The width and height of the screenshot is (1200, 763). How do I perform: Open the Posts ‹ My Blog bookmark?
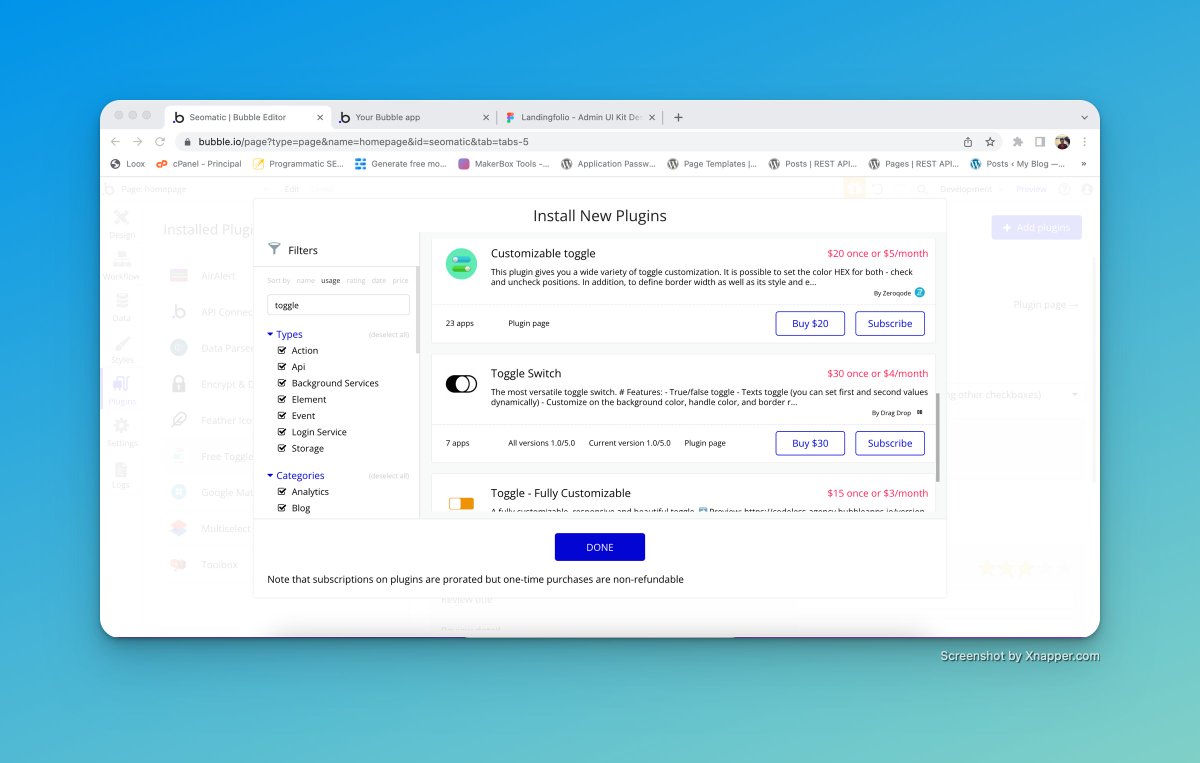[x=1017, y=164]
